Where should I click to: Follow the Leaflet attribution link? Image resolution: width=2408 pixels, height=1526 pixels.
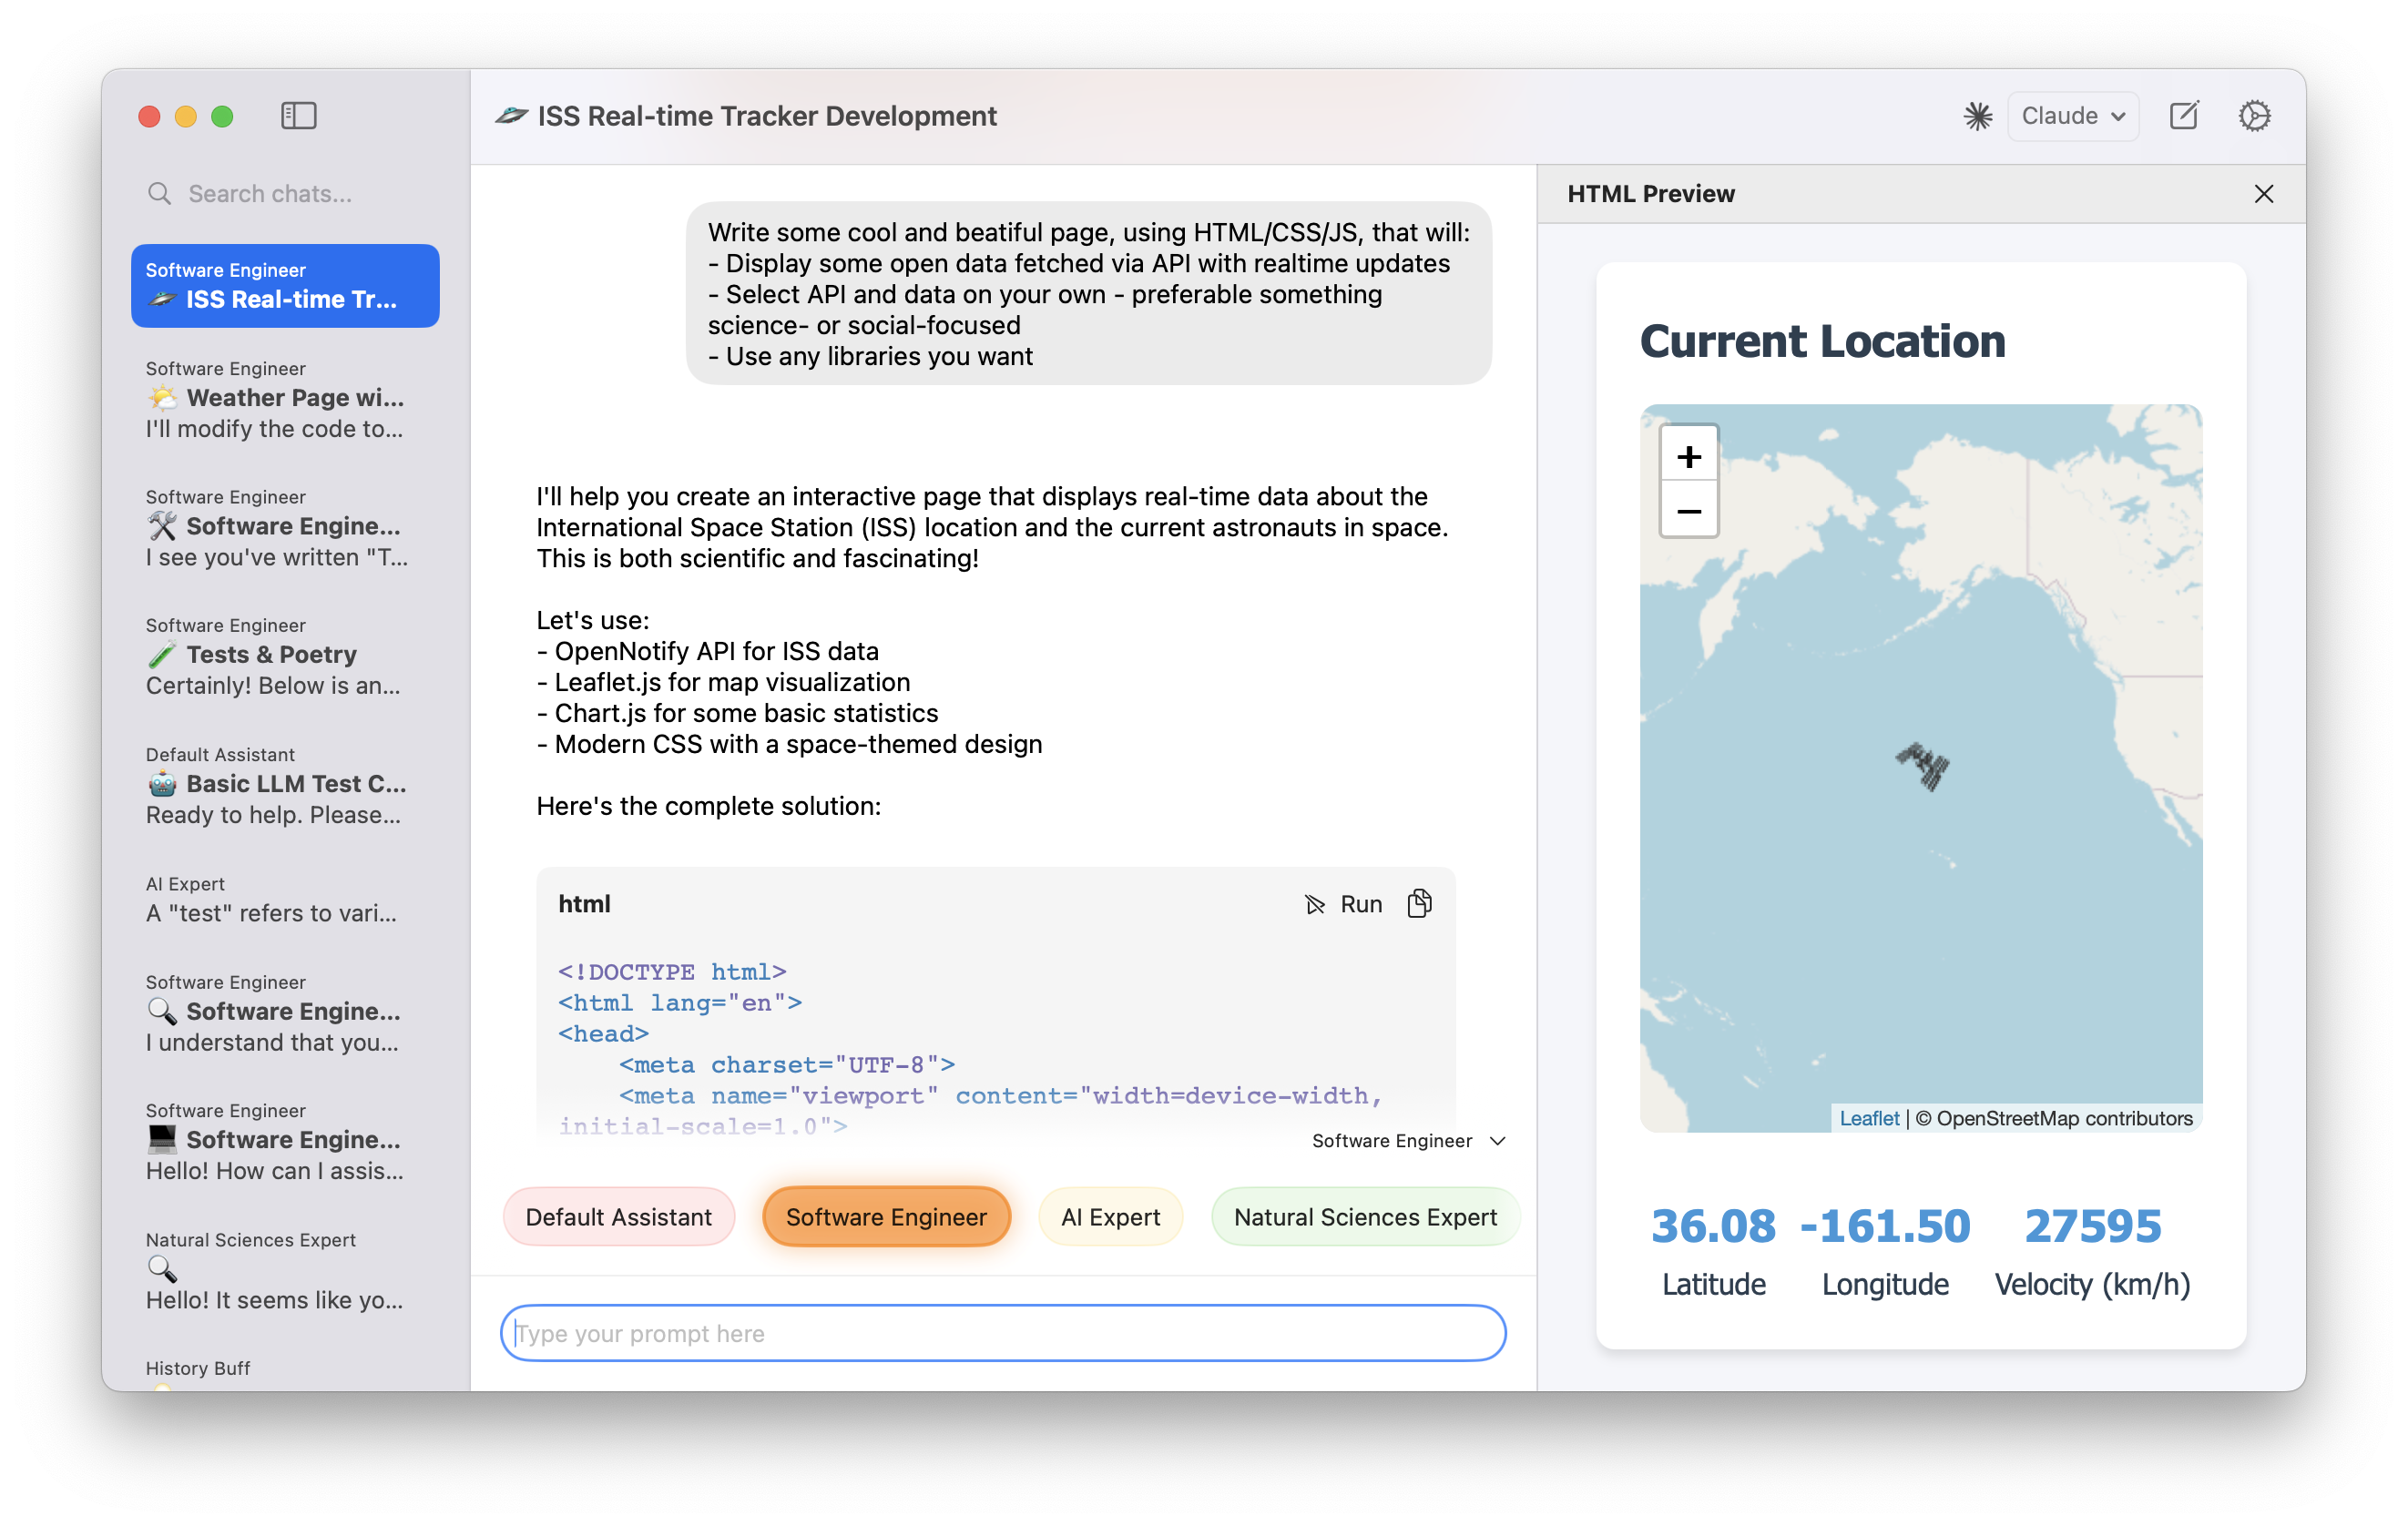pos(1868,1118)
